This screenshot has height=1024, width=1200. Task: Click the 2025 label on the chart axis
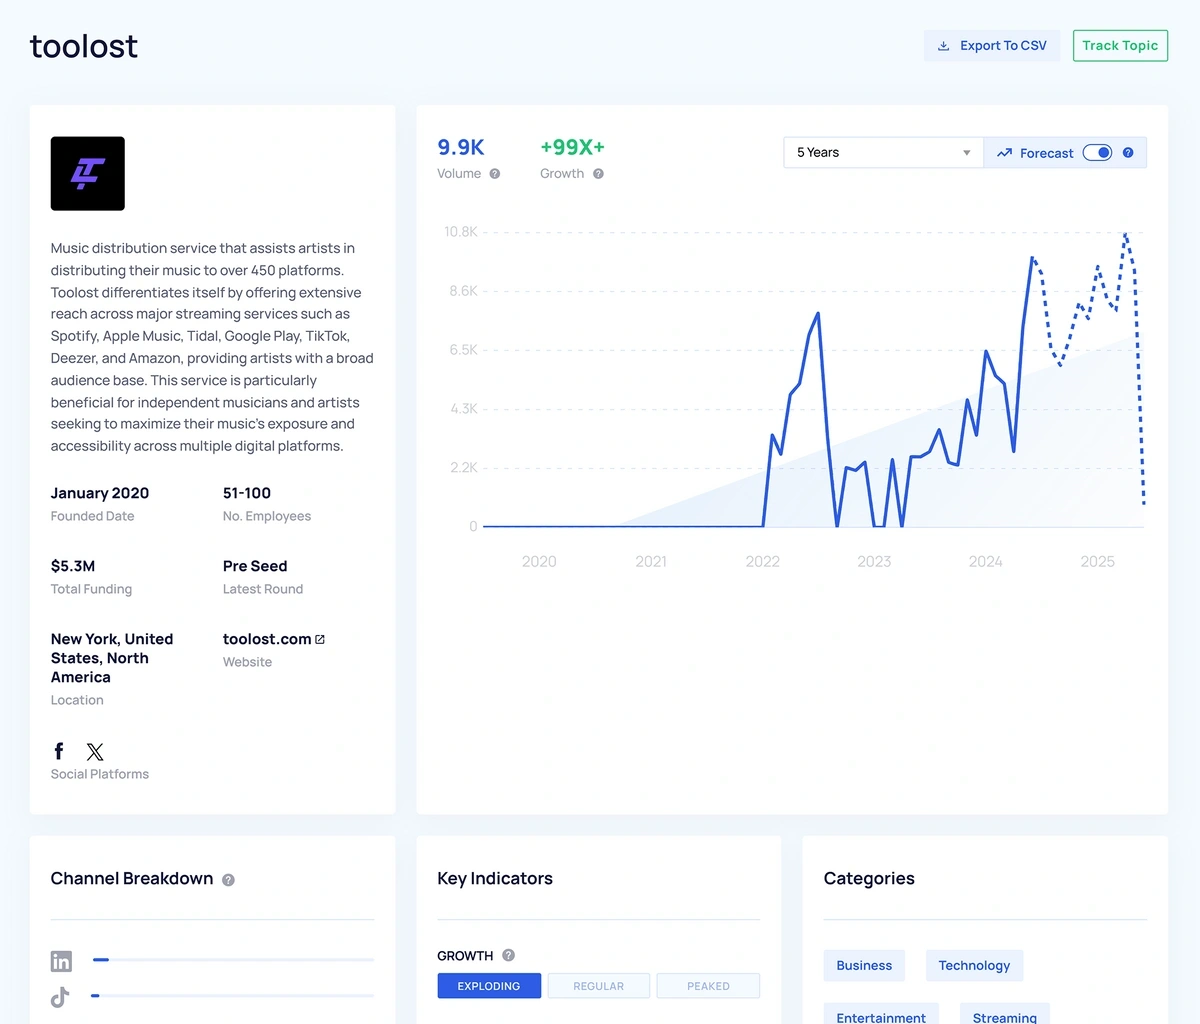click(1097, 562)
